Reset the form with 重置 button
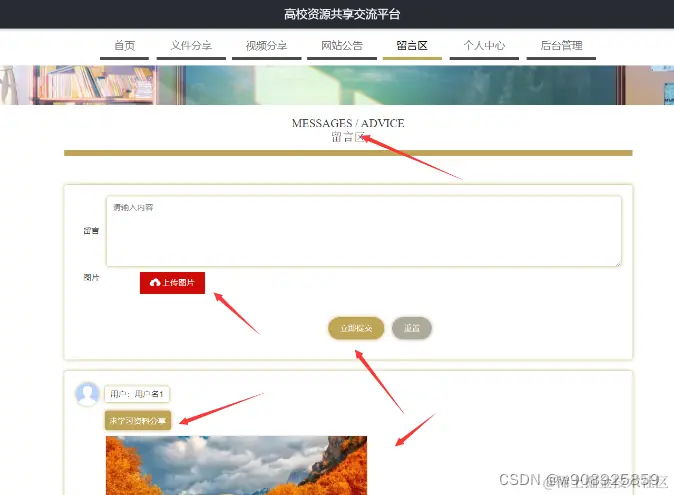Viewport: 674px width, 495px height. tap(412, 328)
